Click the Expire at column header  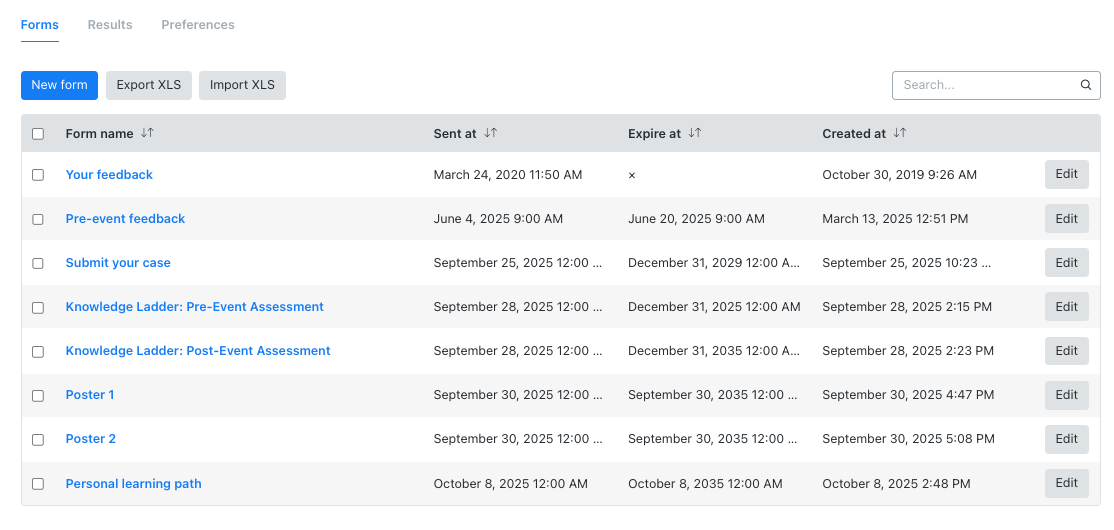[654, 134]
